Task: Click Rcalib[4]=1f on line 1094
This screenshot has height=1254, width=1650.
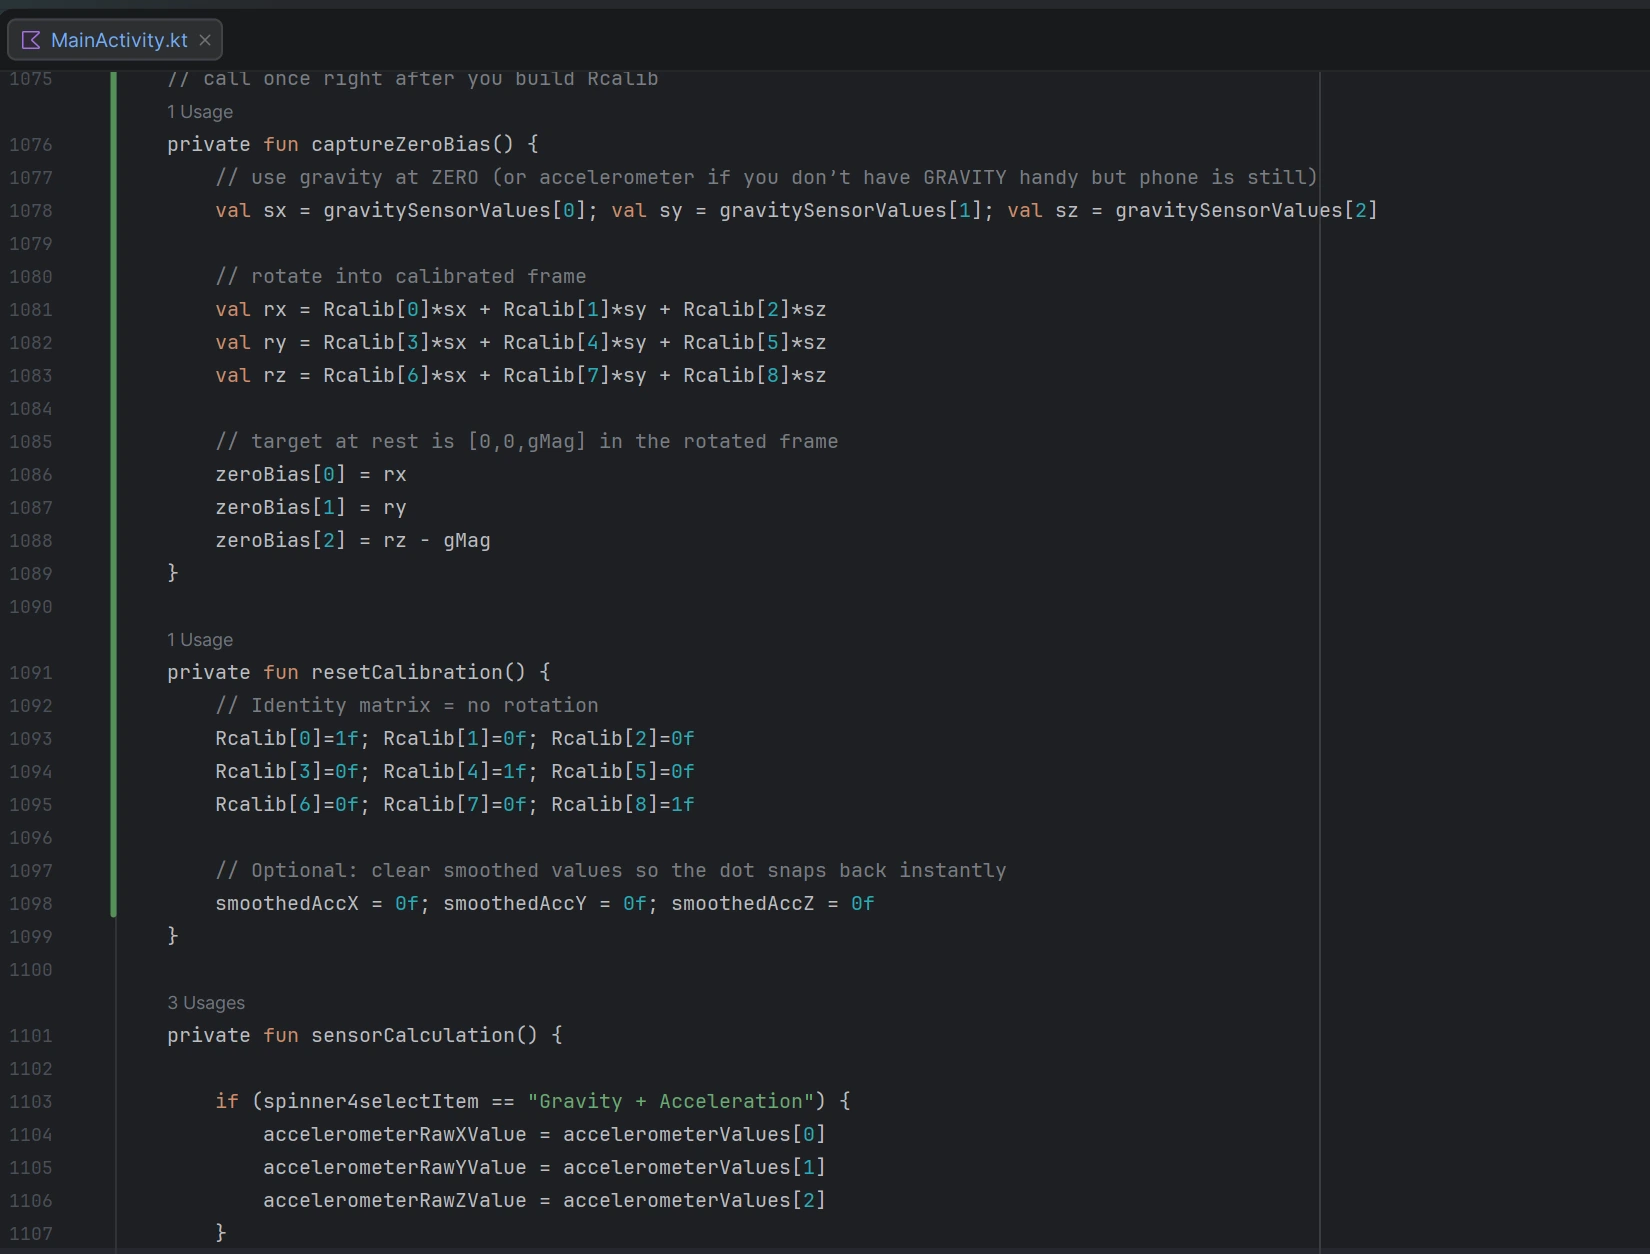Action: [x=455, y=771]
